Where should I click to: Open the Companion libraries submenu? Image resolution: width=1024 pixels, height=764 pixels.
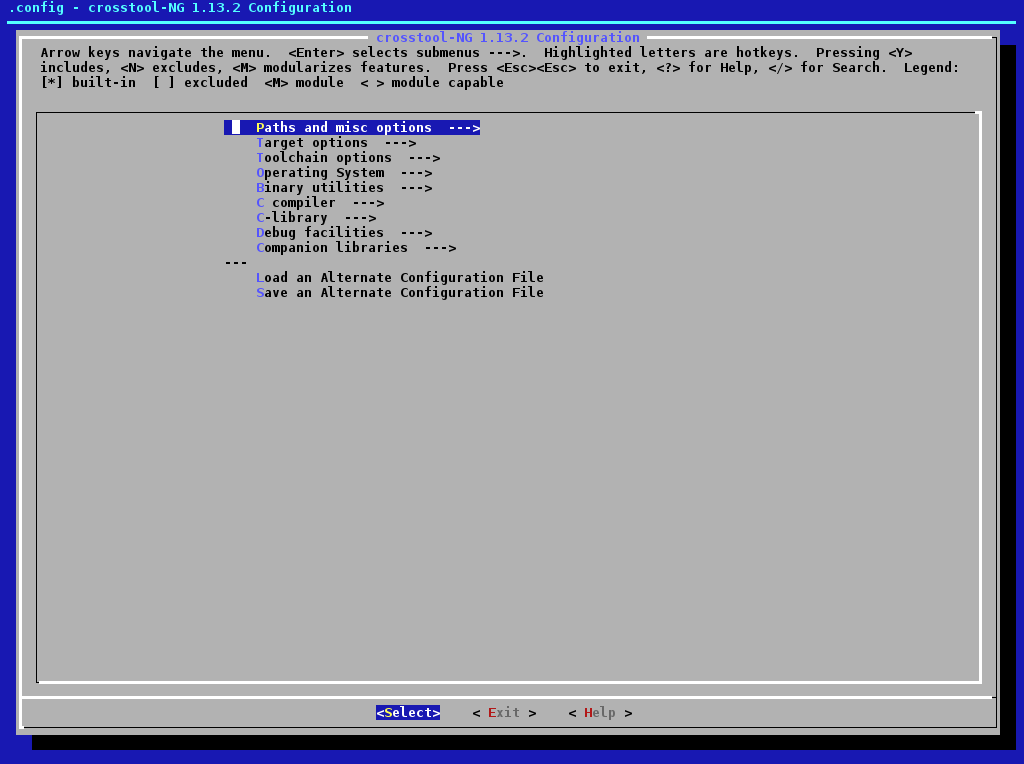click(356, 247)
